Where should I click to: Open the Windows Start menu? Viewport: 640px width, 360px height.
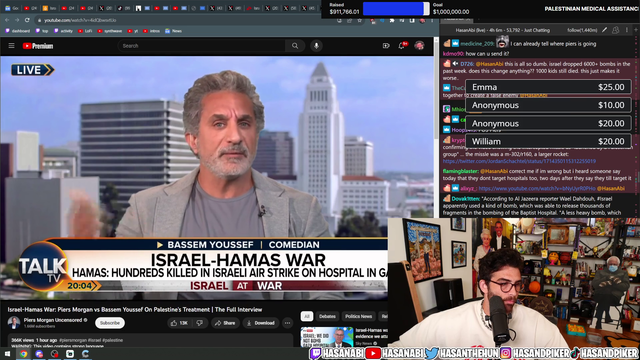pos(7,353)
